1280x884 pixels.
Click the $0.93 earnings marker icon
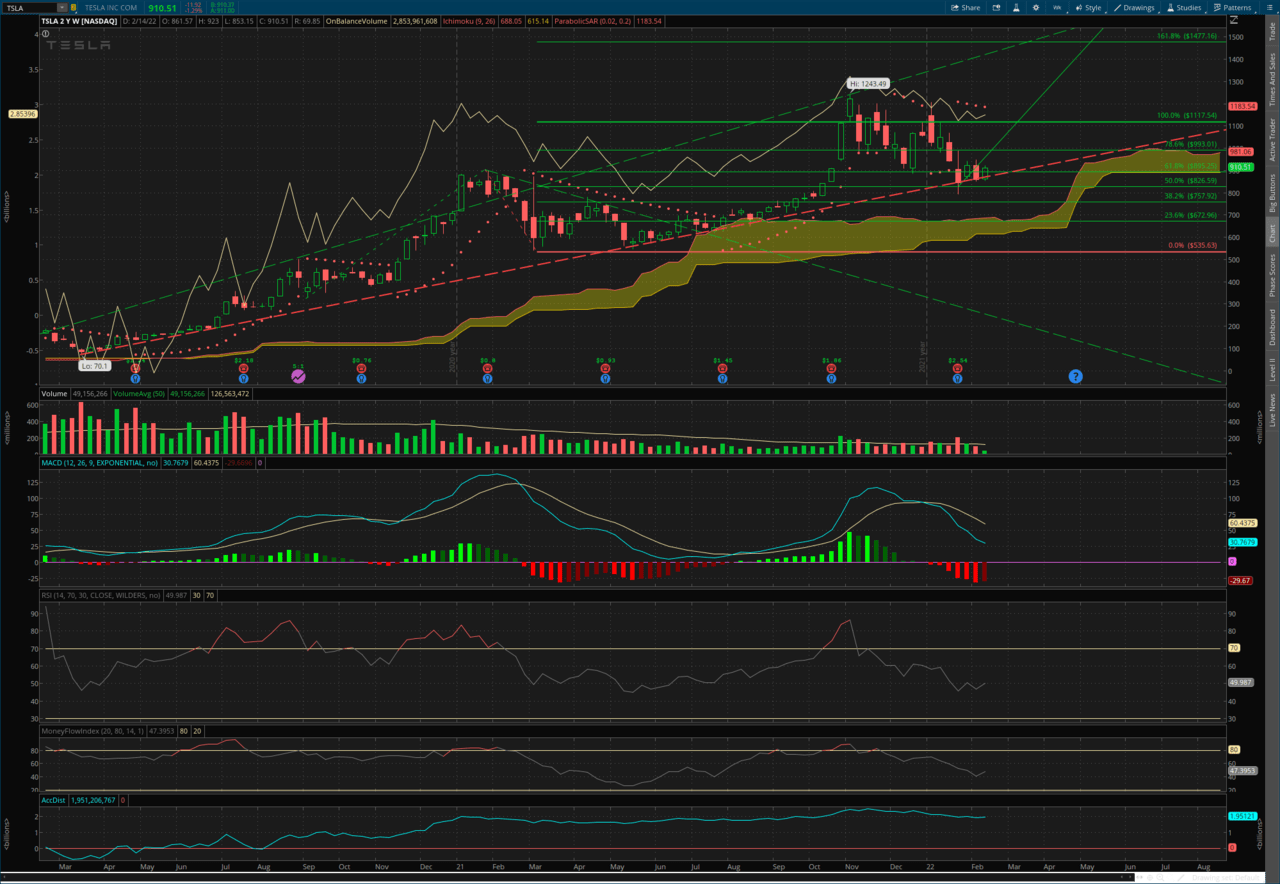point(605,368)
